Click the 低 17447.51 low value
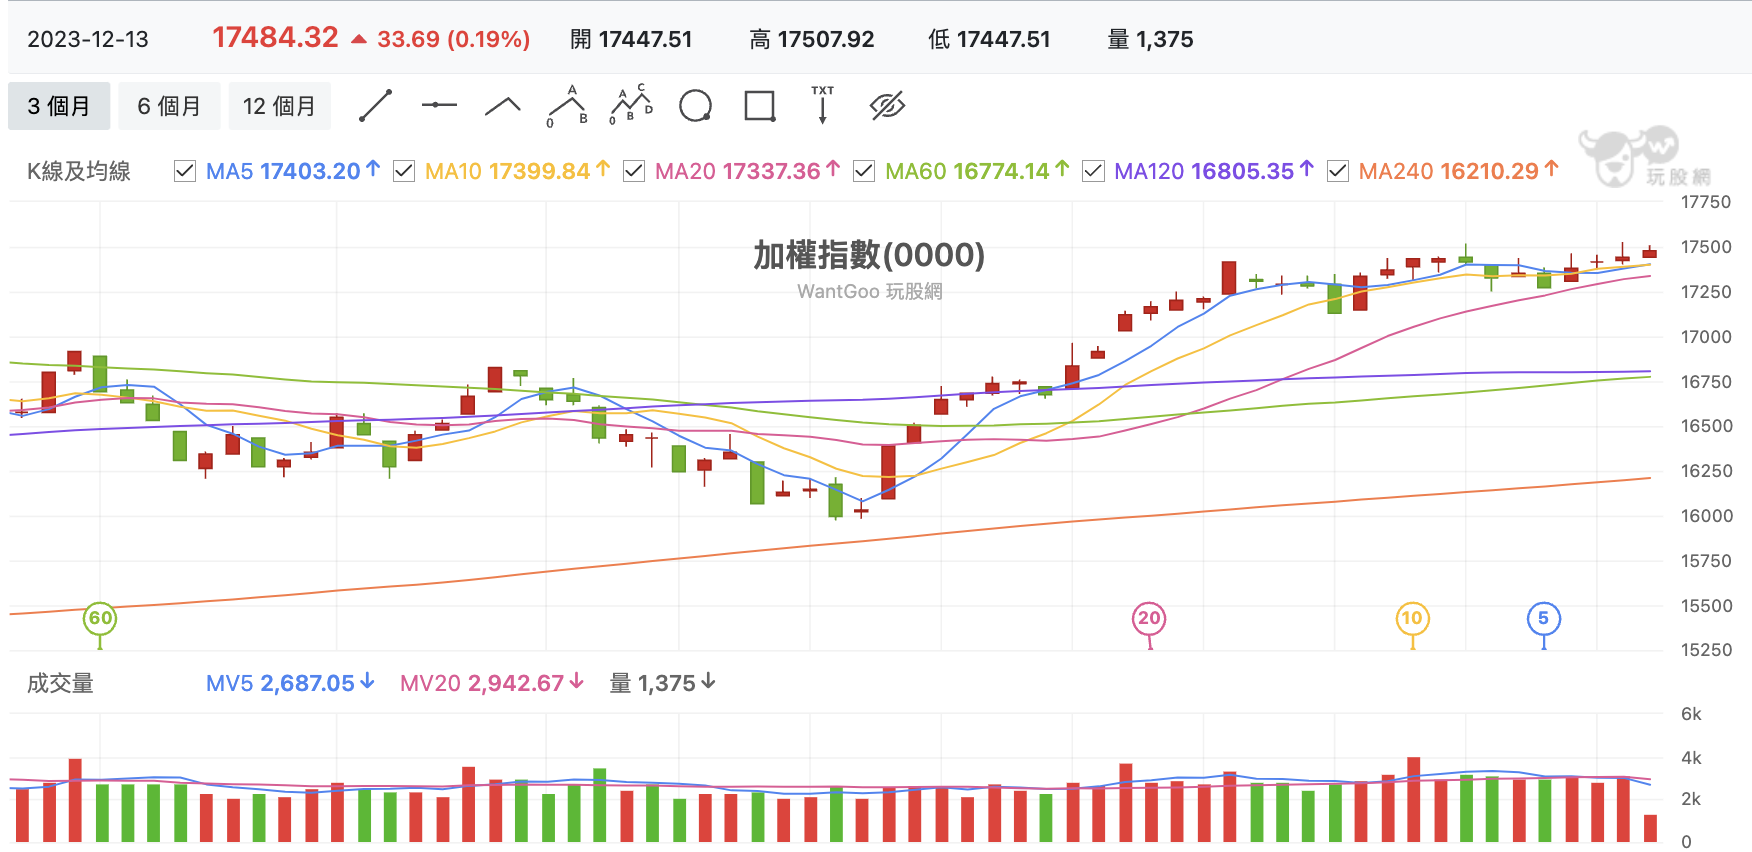This screenshot has height=852, width=1752. click(989, 39)
